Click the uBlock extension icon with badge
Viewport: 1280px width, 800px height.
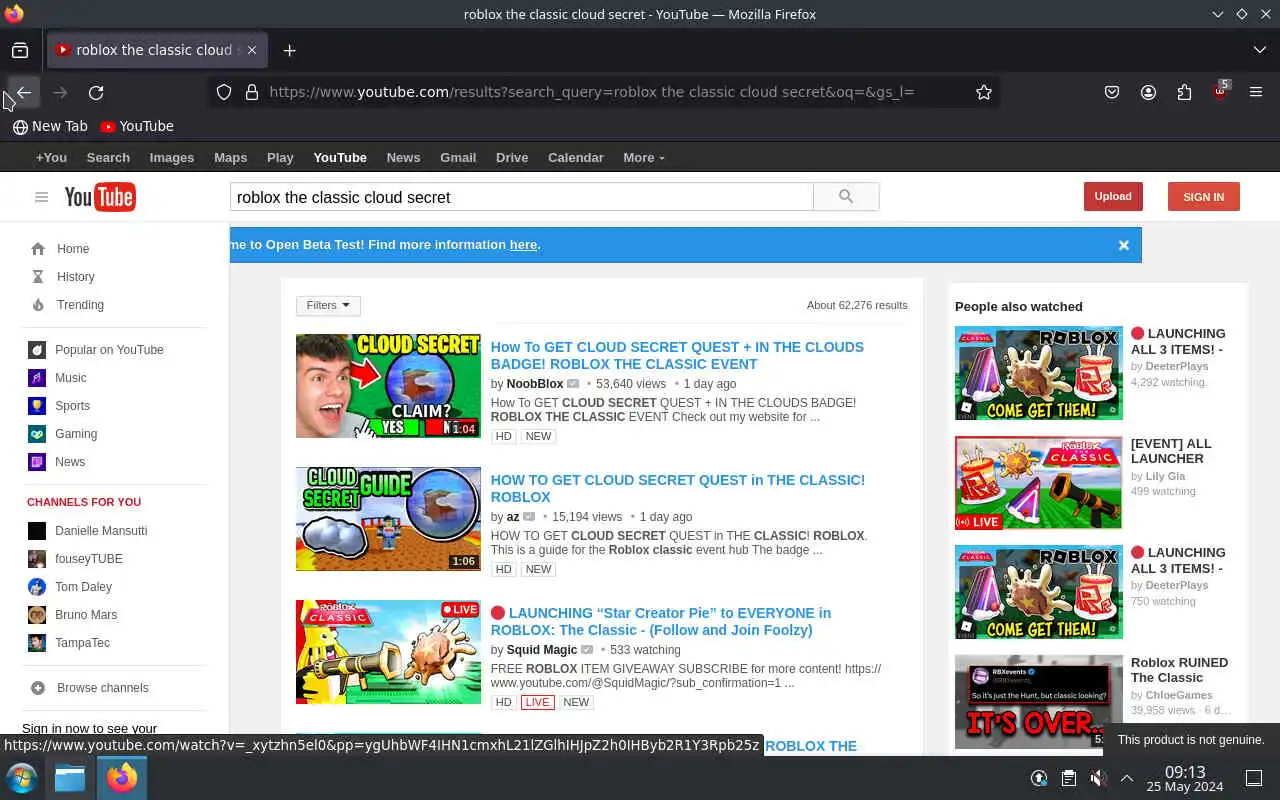(x=1220, y=91)
